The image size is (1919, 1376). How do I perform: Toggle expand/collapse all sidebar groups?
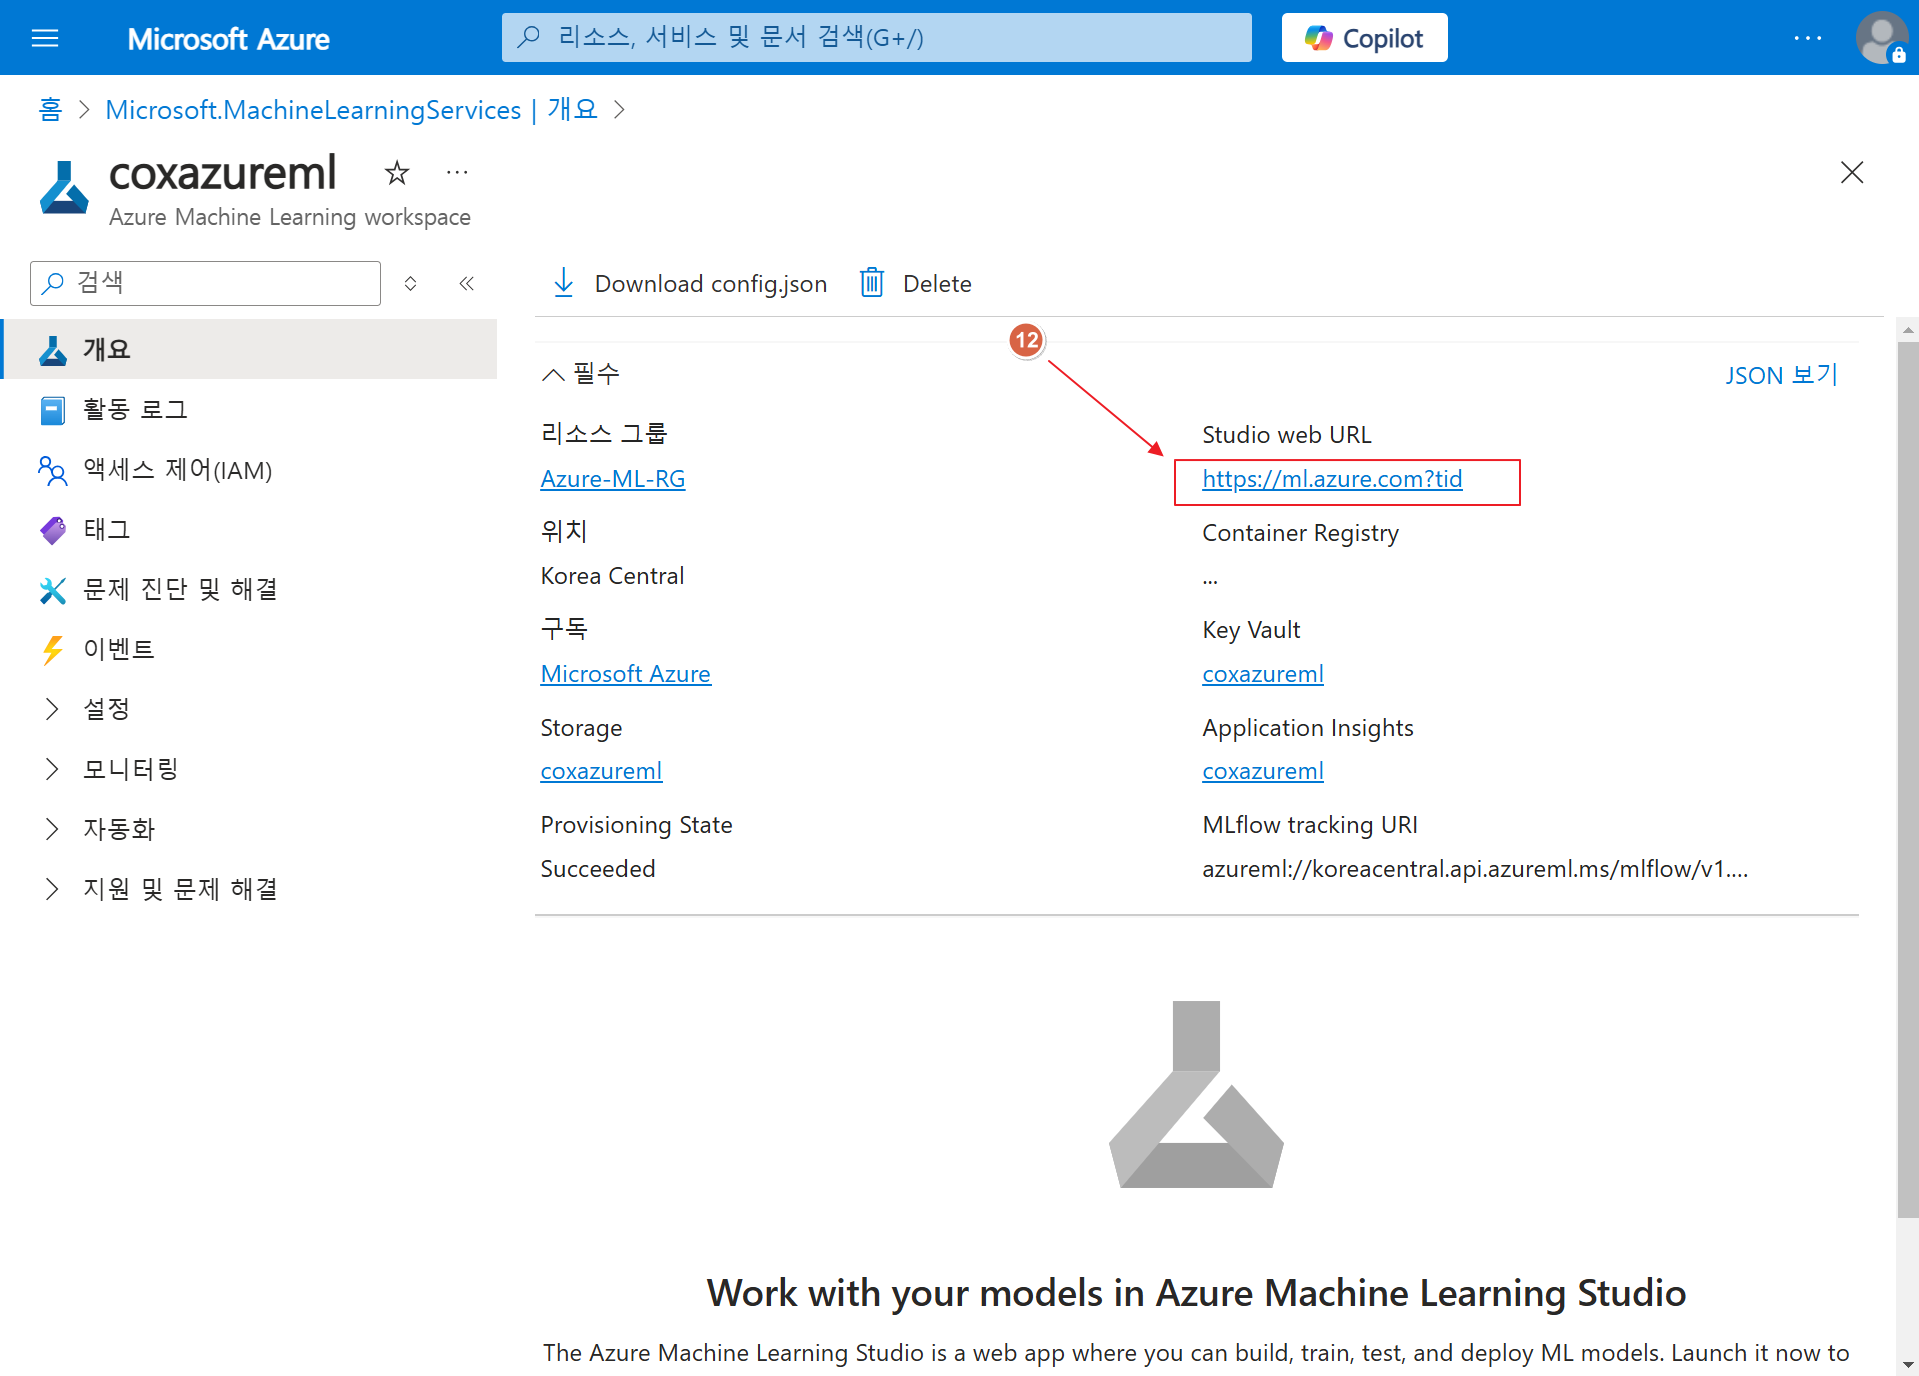tap(410, 284)
